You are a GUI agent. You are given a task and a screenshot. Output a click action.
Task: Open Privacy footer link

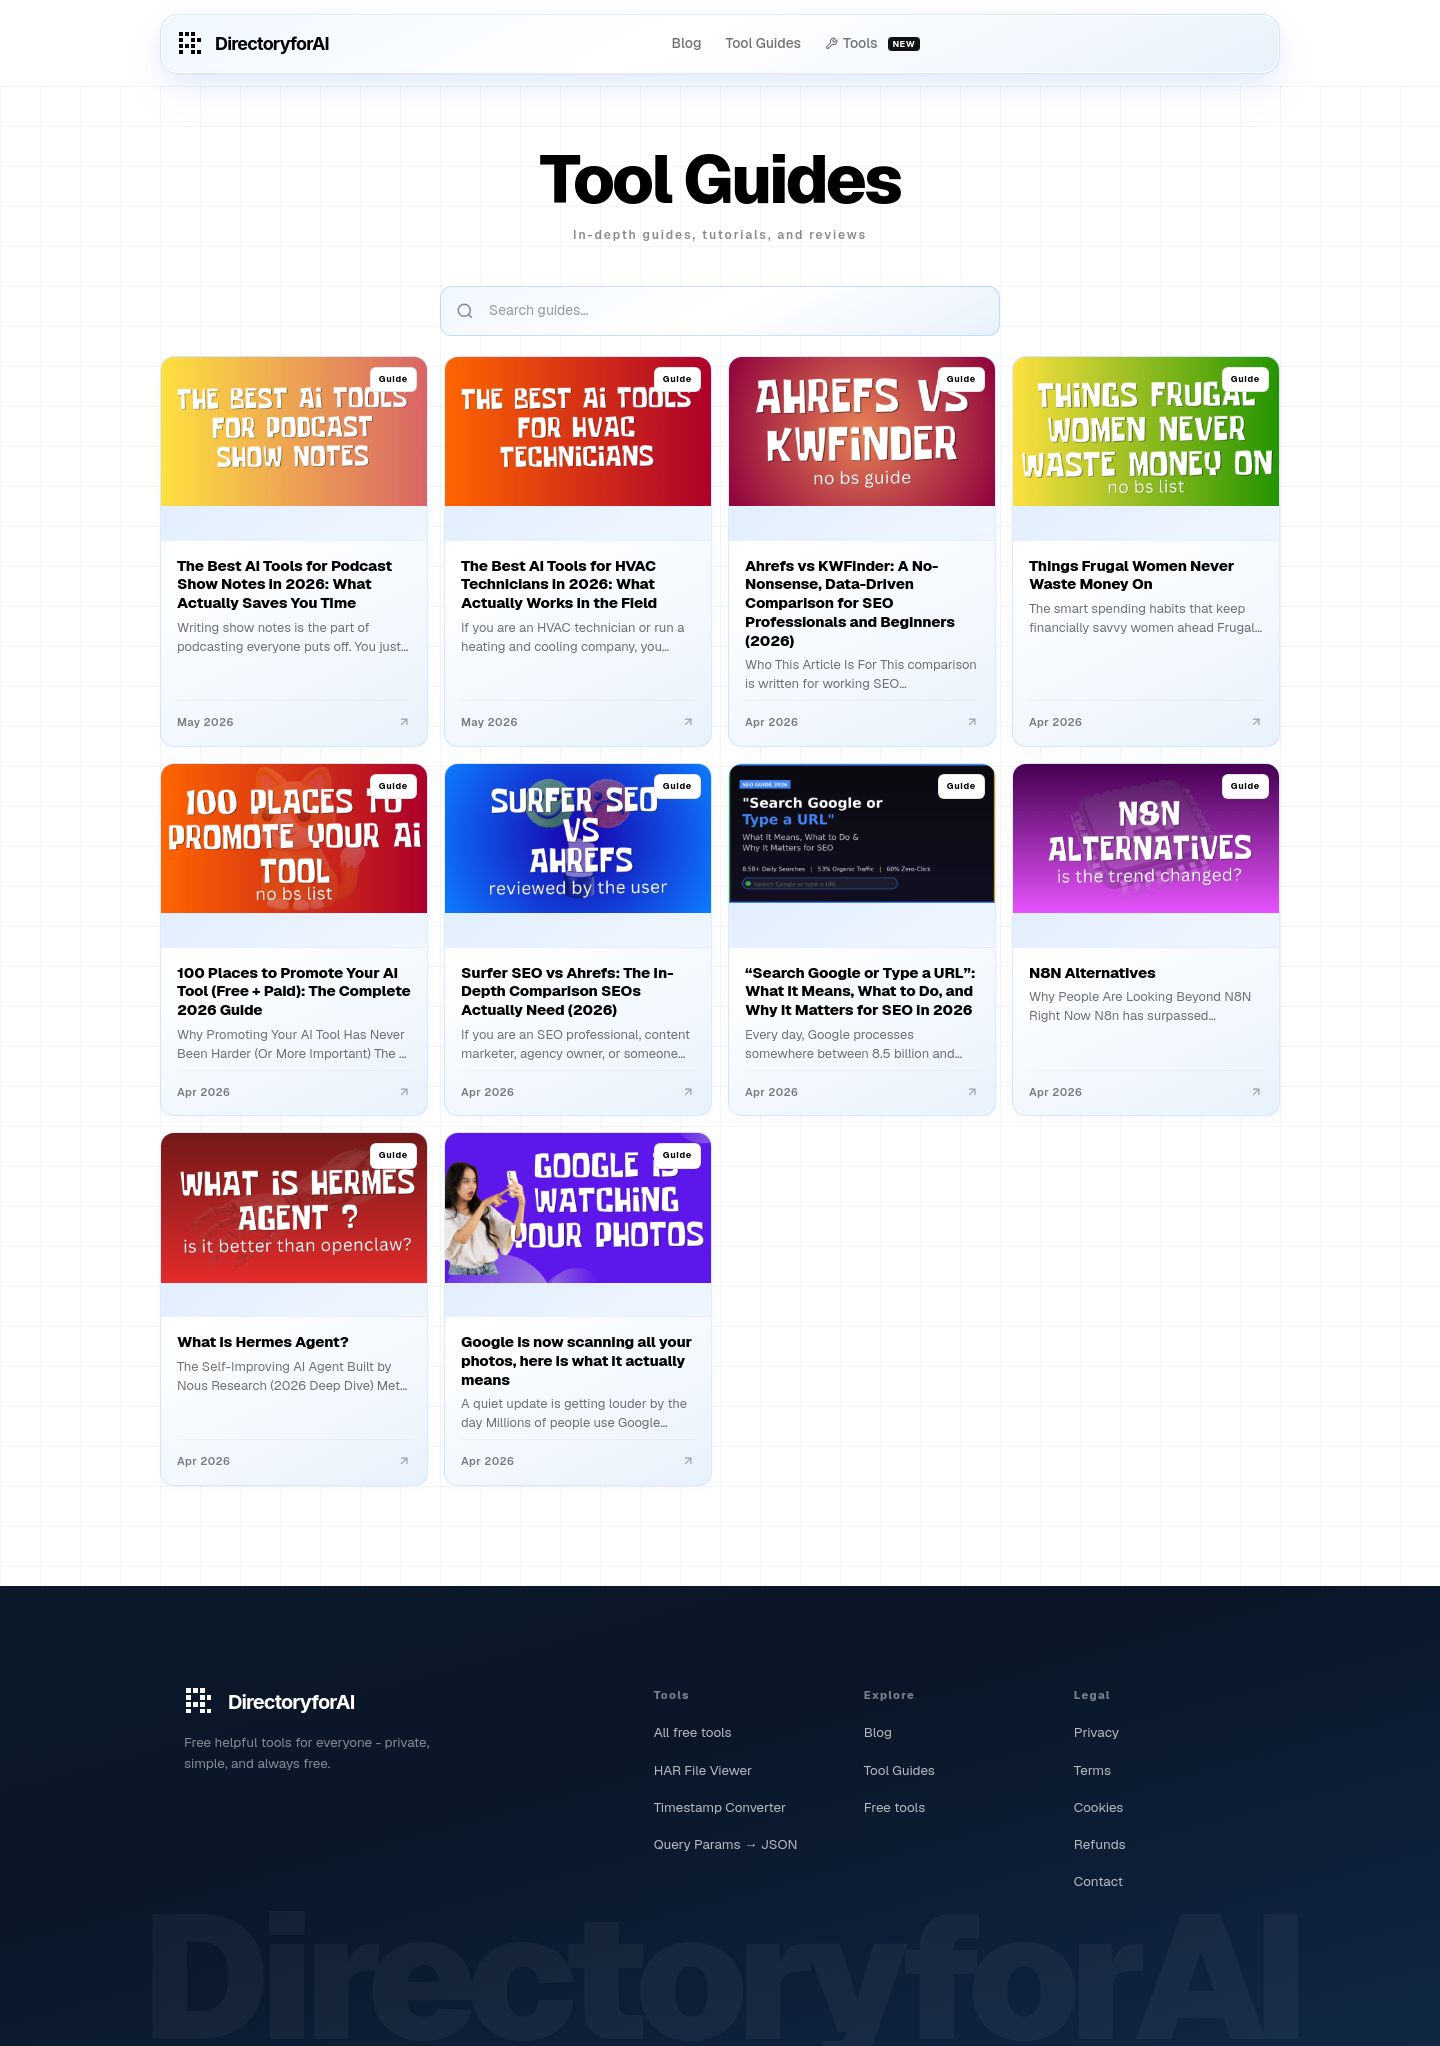pos(1096,1733)
